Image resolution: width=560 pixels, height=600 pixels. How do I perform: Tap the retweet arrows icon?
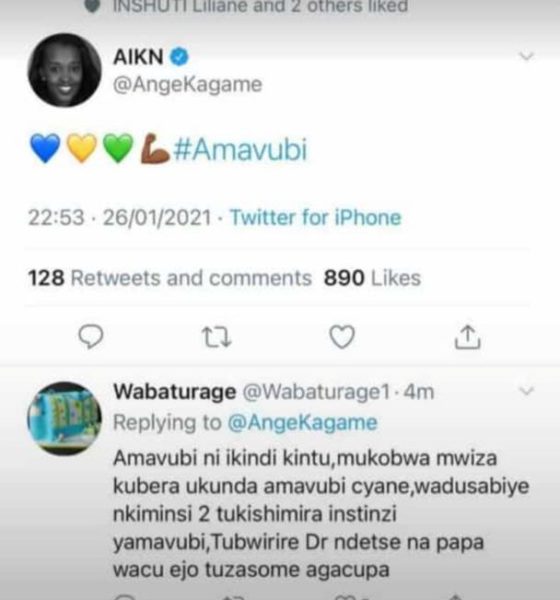click(x=216, y=337)
